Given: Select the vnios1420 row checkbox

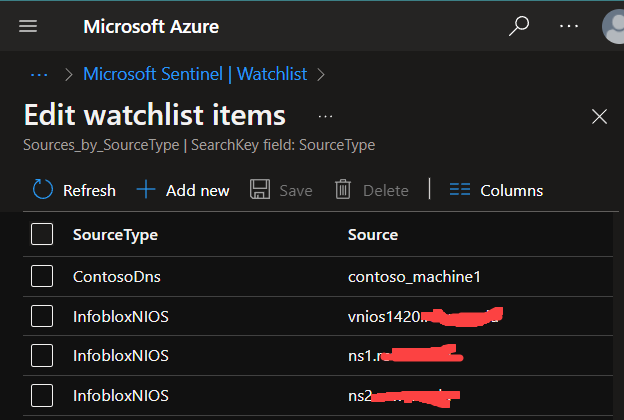Looking at the screenshot, I should [x=42, y=316].
